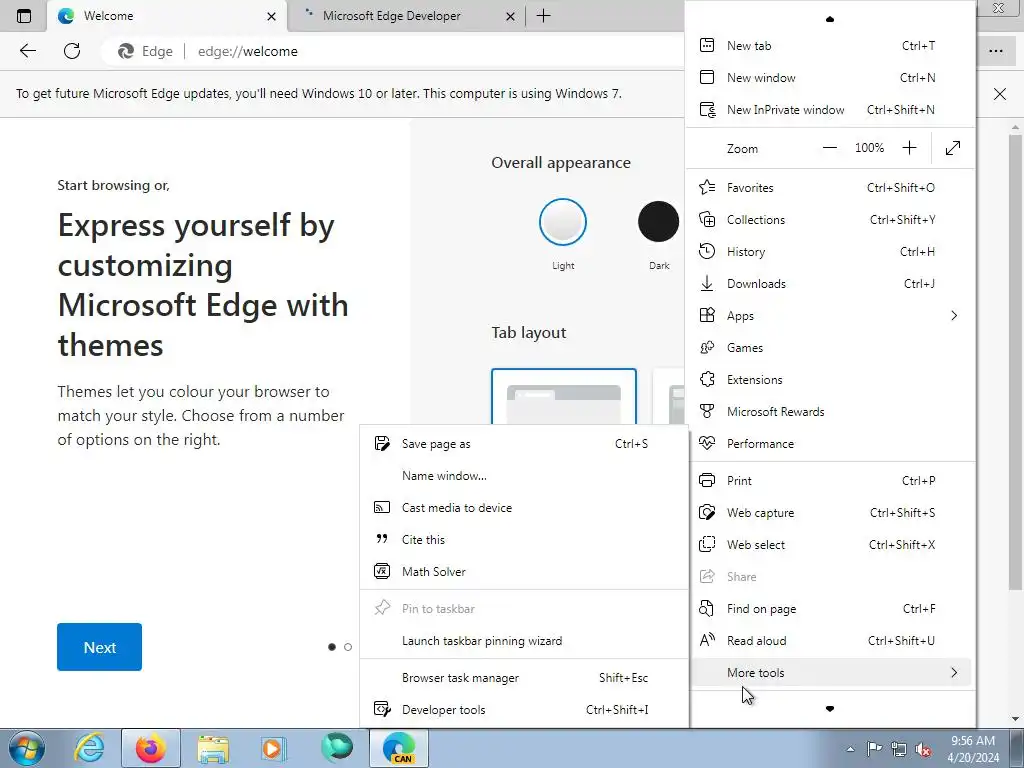Image resolution: width=1024 pixels, height=768 pixels.
Task: Go back with the back arrow
Action: pos(27,51)
